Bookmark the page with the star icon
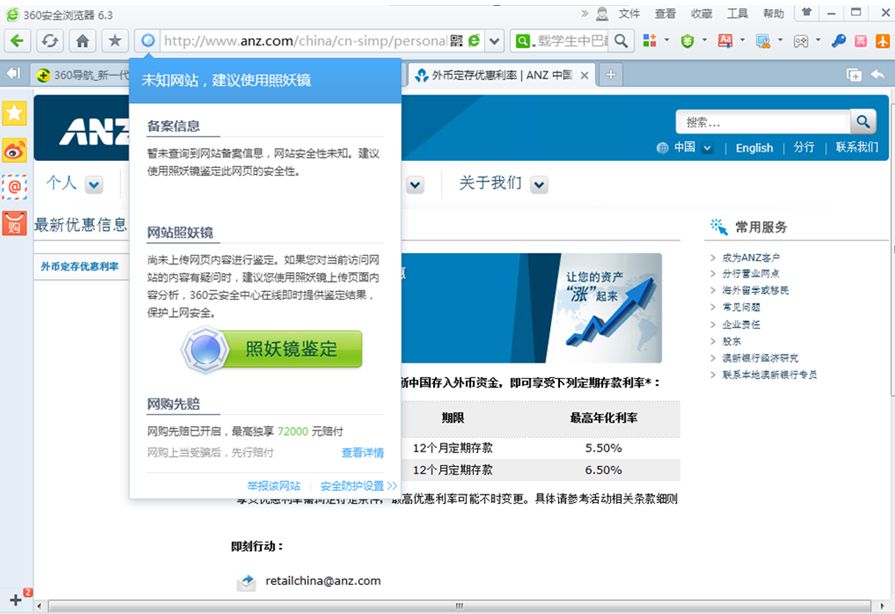This screenshot has height=614, width=895. point(115,41)
